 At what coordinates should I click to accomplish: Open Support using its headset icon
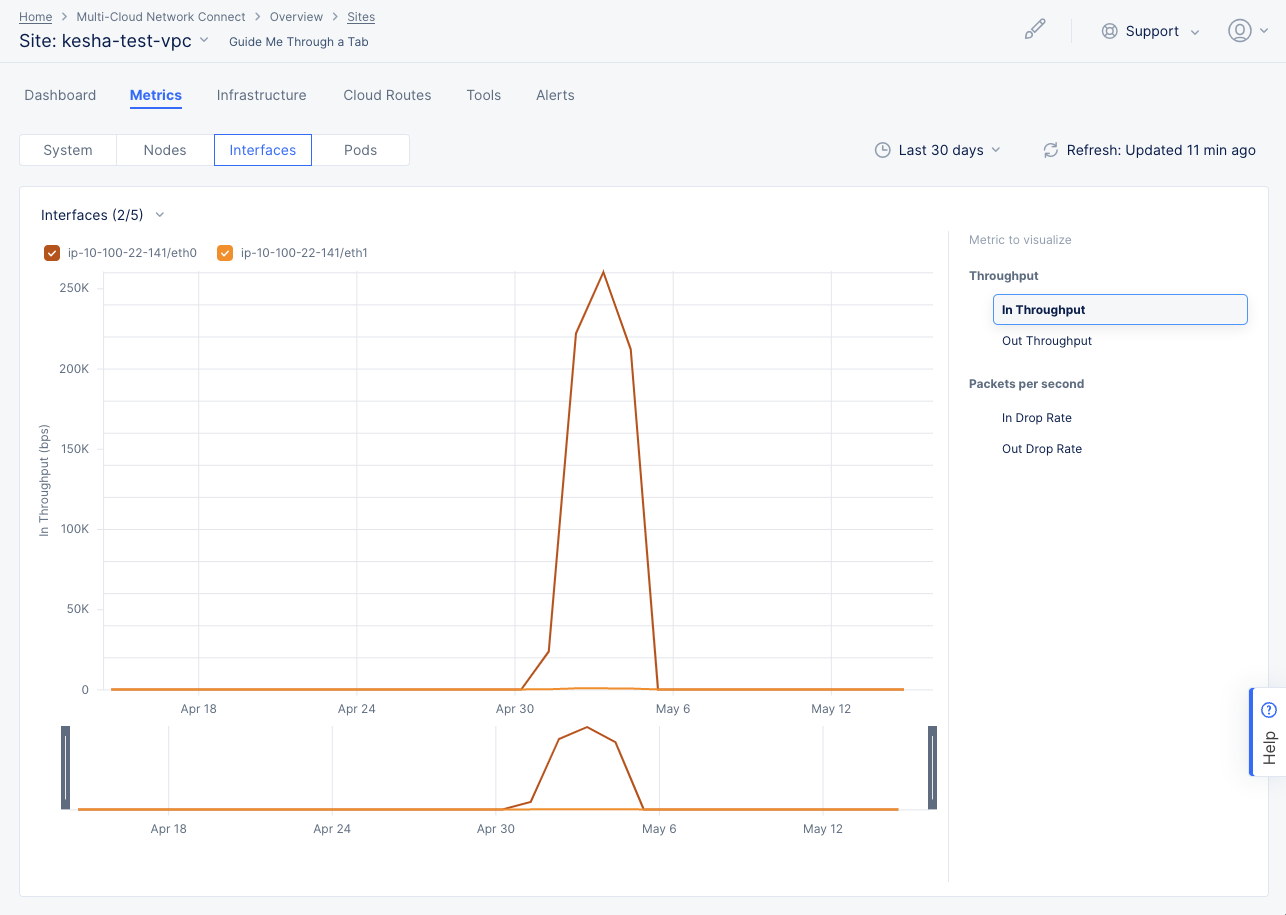coord(1110,31)
